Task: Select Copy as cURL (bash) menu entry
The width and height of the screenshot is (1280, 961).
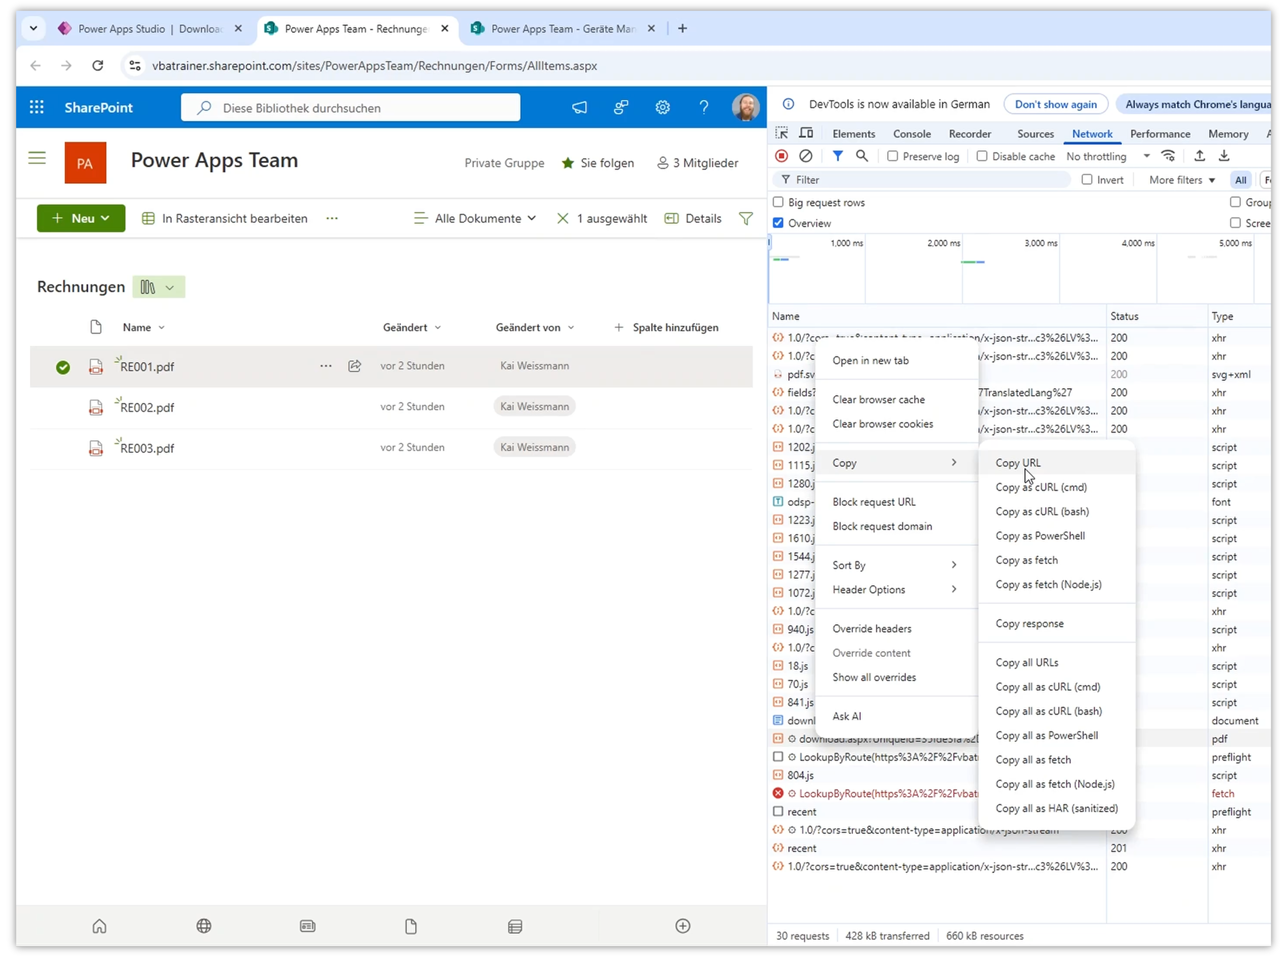Action: [x=1042, y=511]
